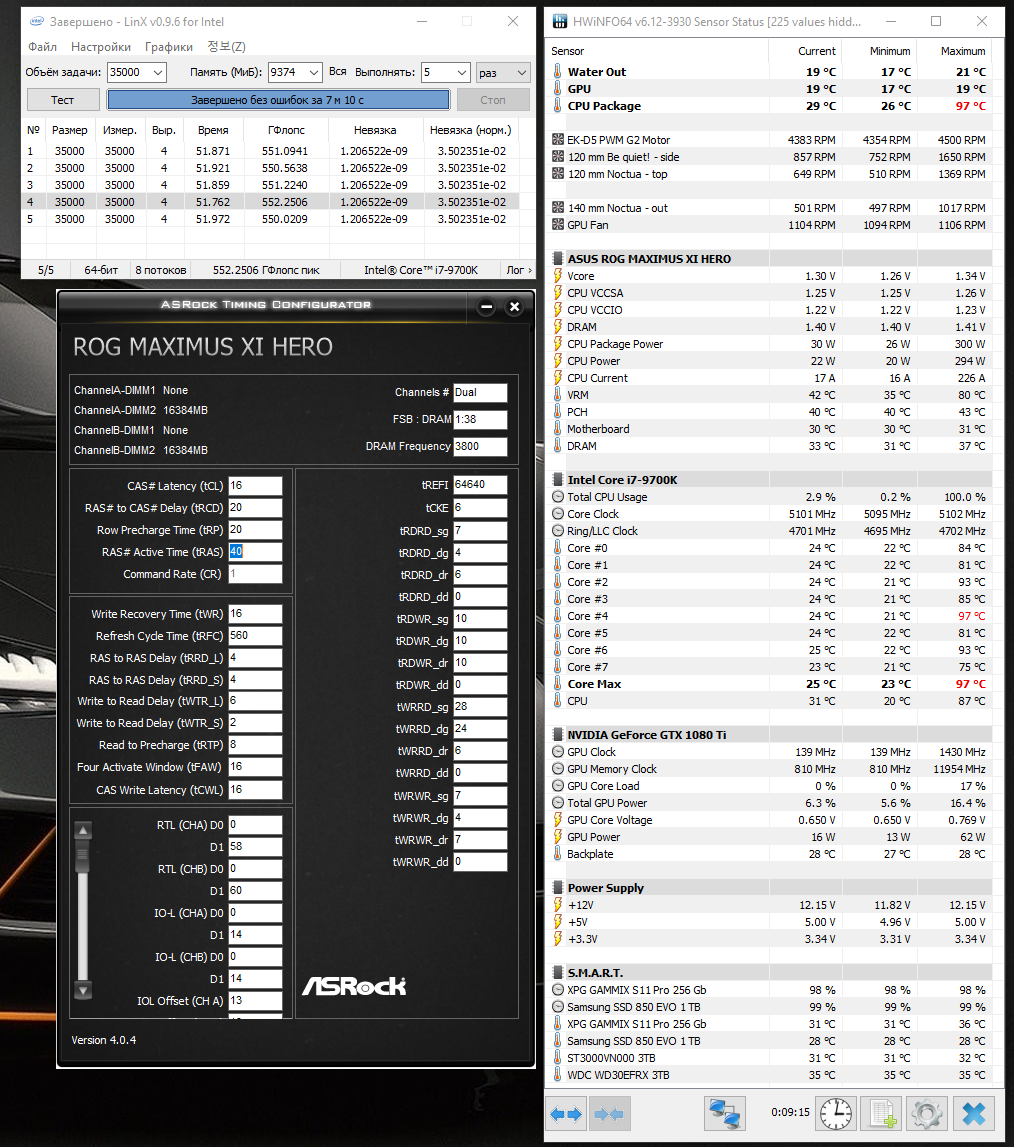Click HWiNFO Maximum column header
1014x1147 pixels.
[955, 51]
